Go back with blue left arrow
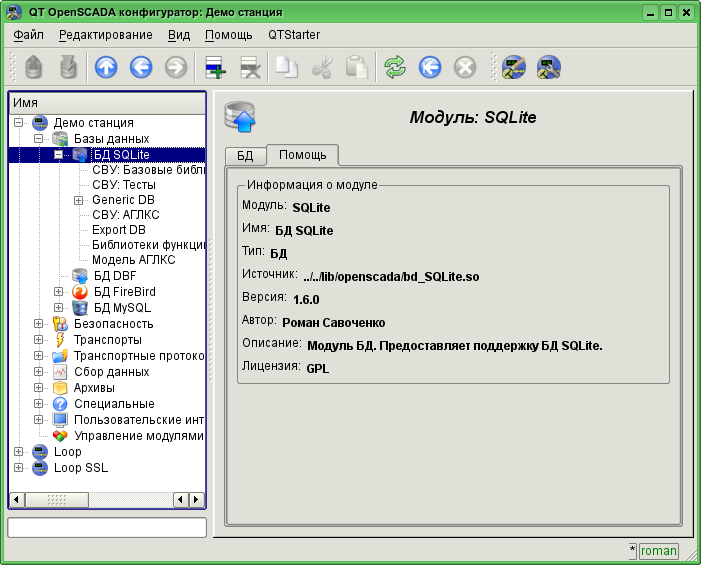 pos(141,67)
